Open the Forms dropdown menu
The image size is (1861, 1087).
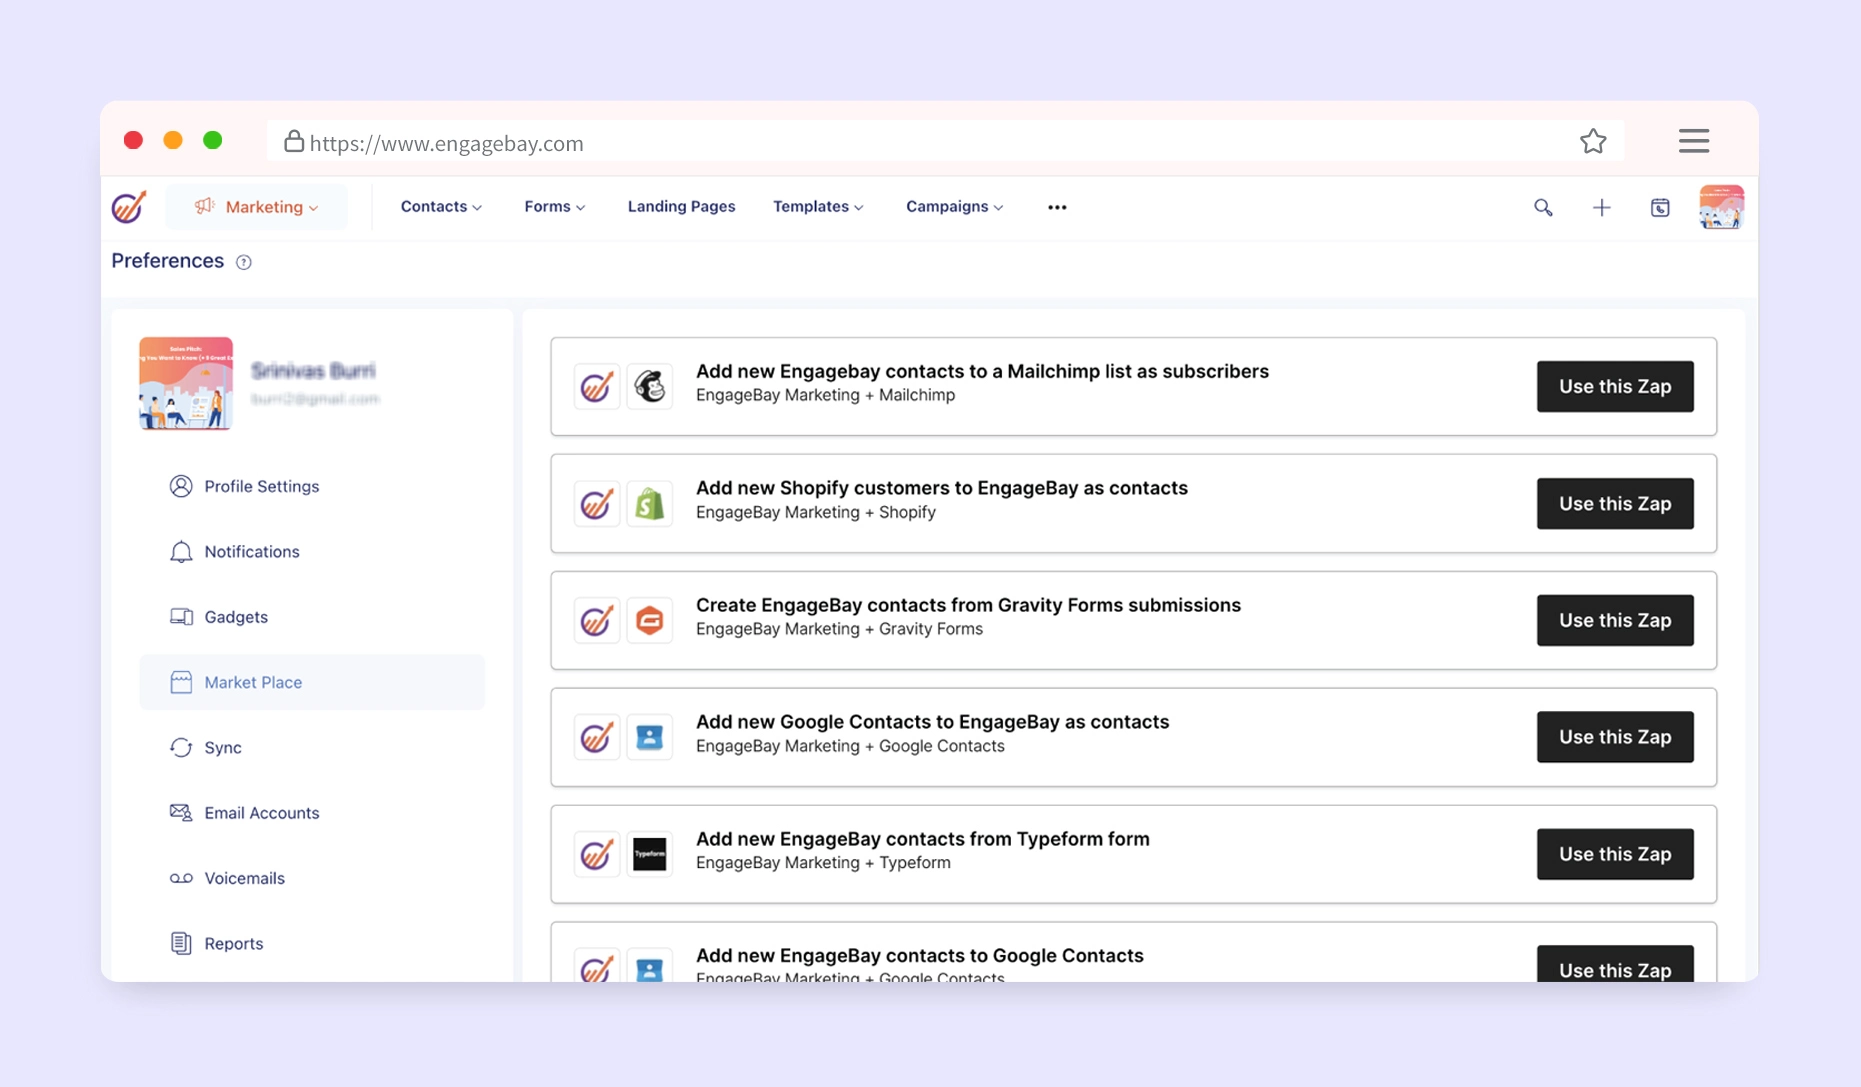click(554, 206)
